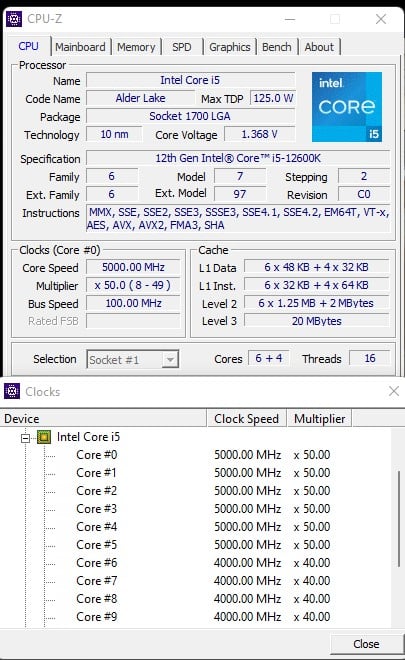Click the Clocks window purple chip icon

click(x=12, y=391)
